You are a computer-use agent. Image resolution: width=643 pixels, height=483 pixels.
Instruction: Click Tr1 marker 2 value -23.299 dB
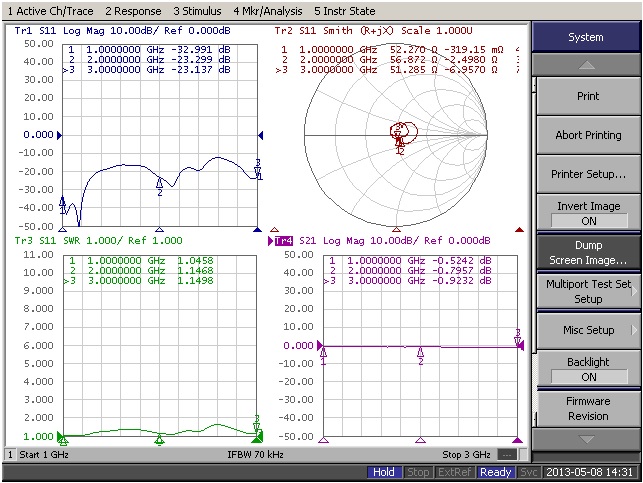[x=201, y=59]
